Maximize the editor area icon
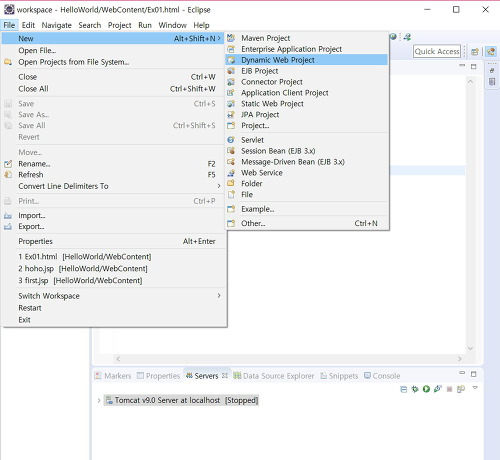 coord(473,66)
